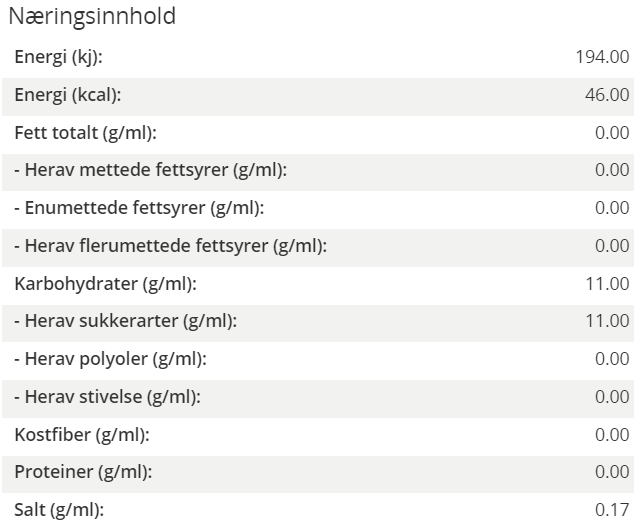Select the Energi (kj) row label
The image size is (634, 525).
pos(58,57)
